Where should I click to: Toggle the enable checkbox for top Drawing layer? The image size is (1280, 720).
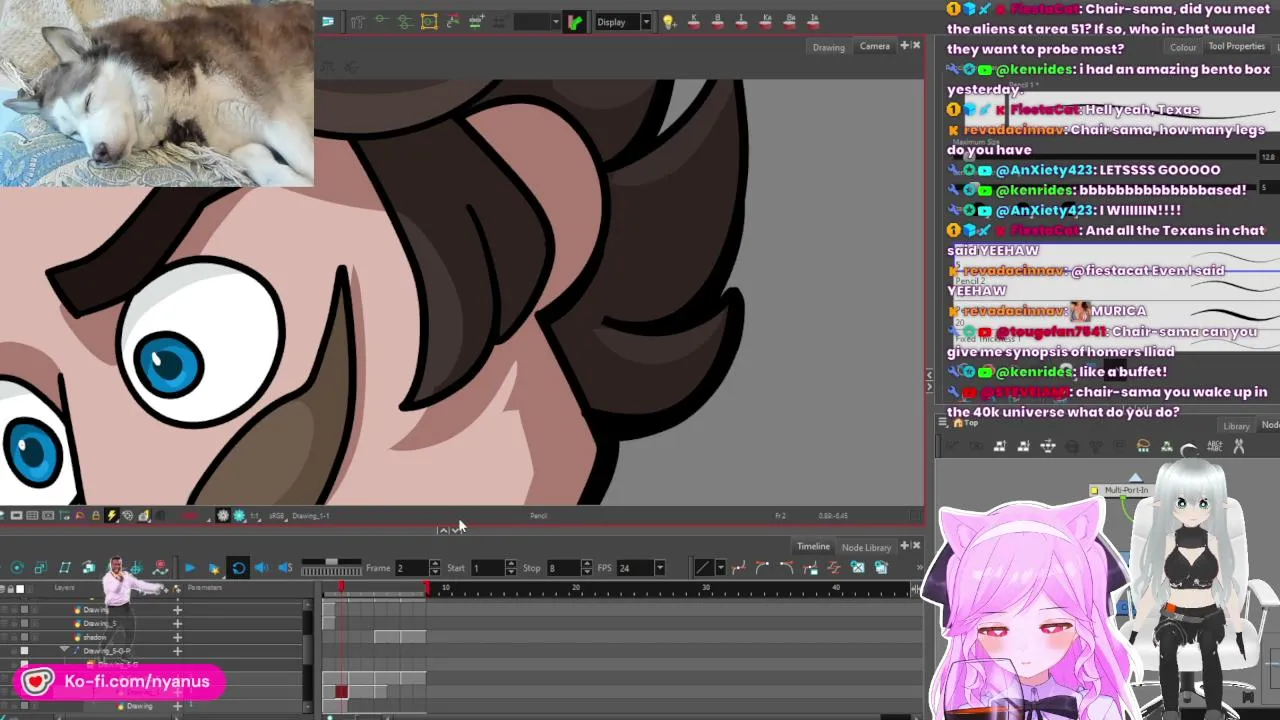pos(24,609)
